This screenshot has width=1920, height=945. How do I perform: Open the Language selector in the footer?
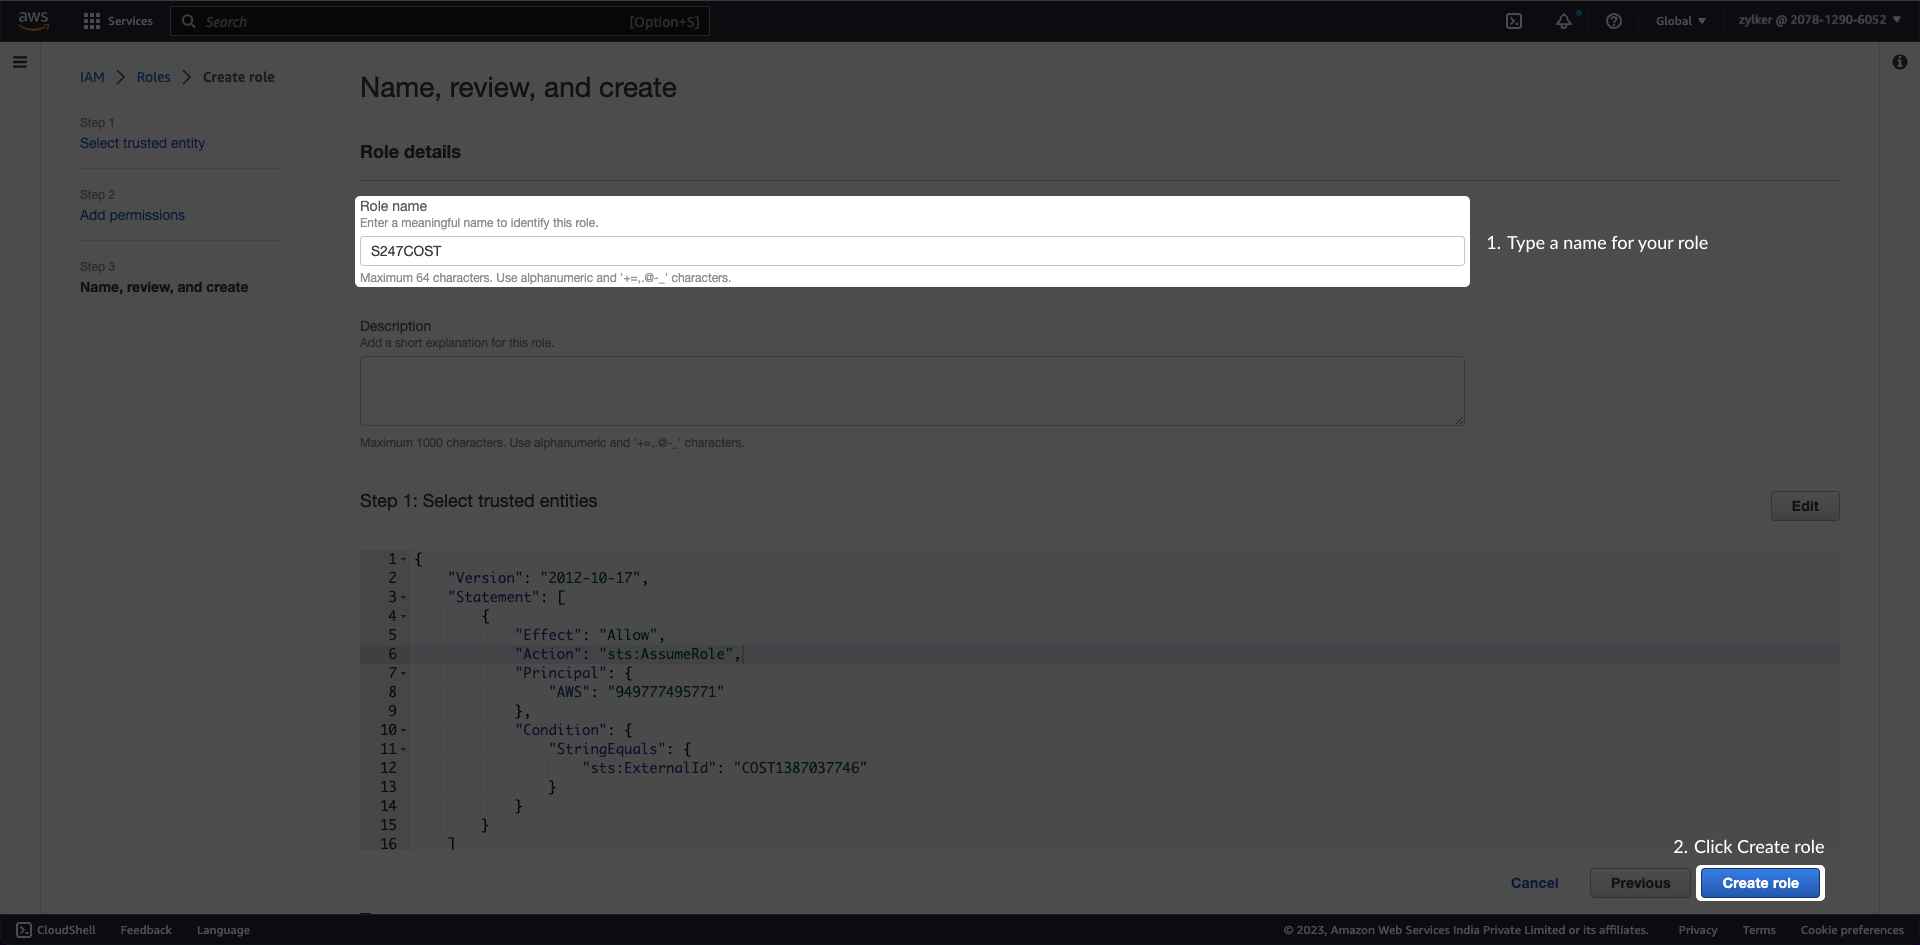pyautogui.click(x=223, y=930)
